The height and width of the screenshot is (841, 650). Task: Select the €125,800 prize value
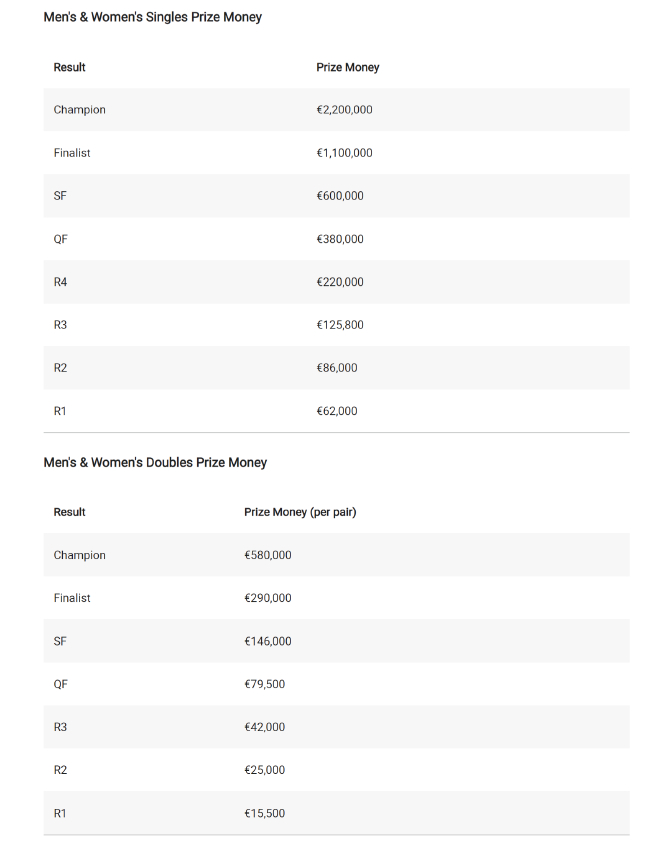click(x=340, y=325)
